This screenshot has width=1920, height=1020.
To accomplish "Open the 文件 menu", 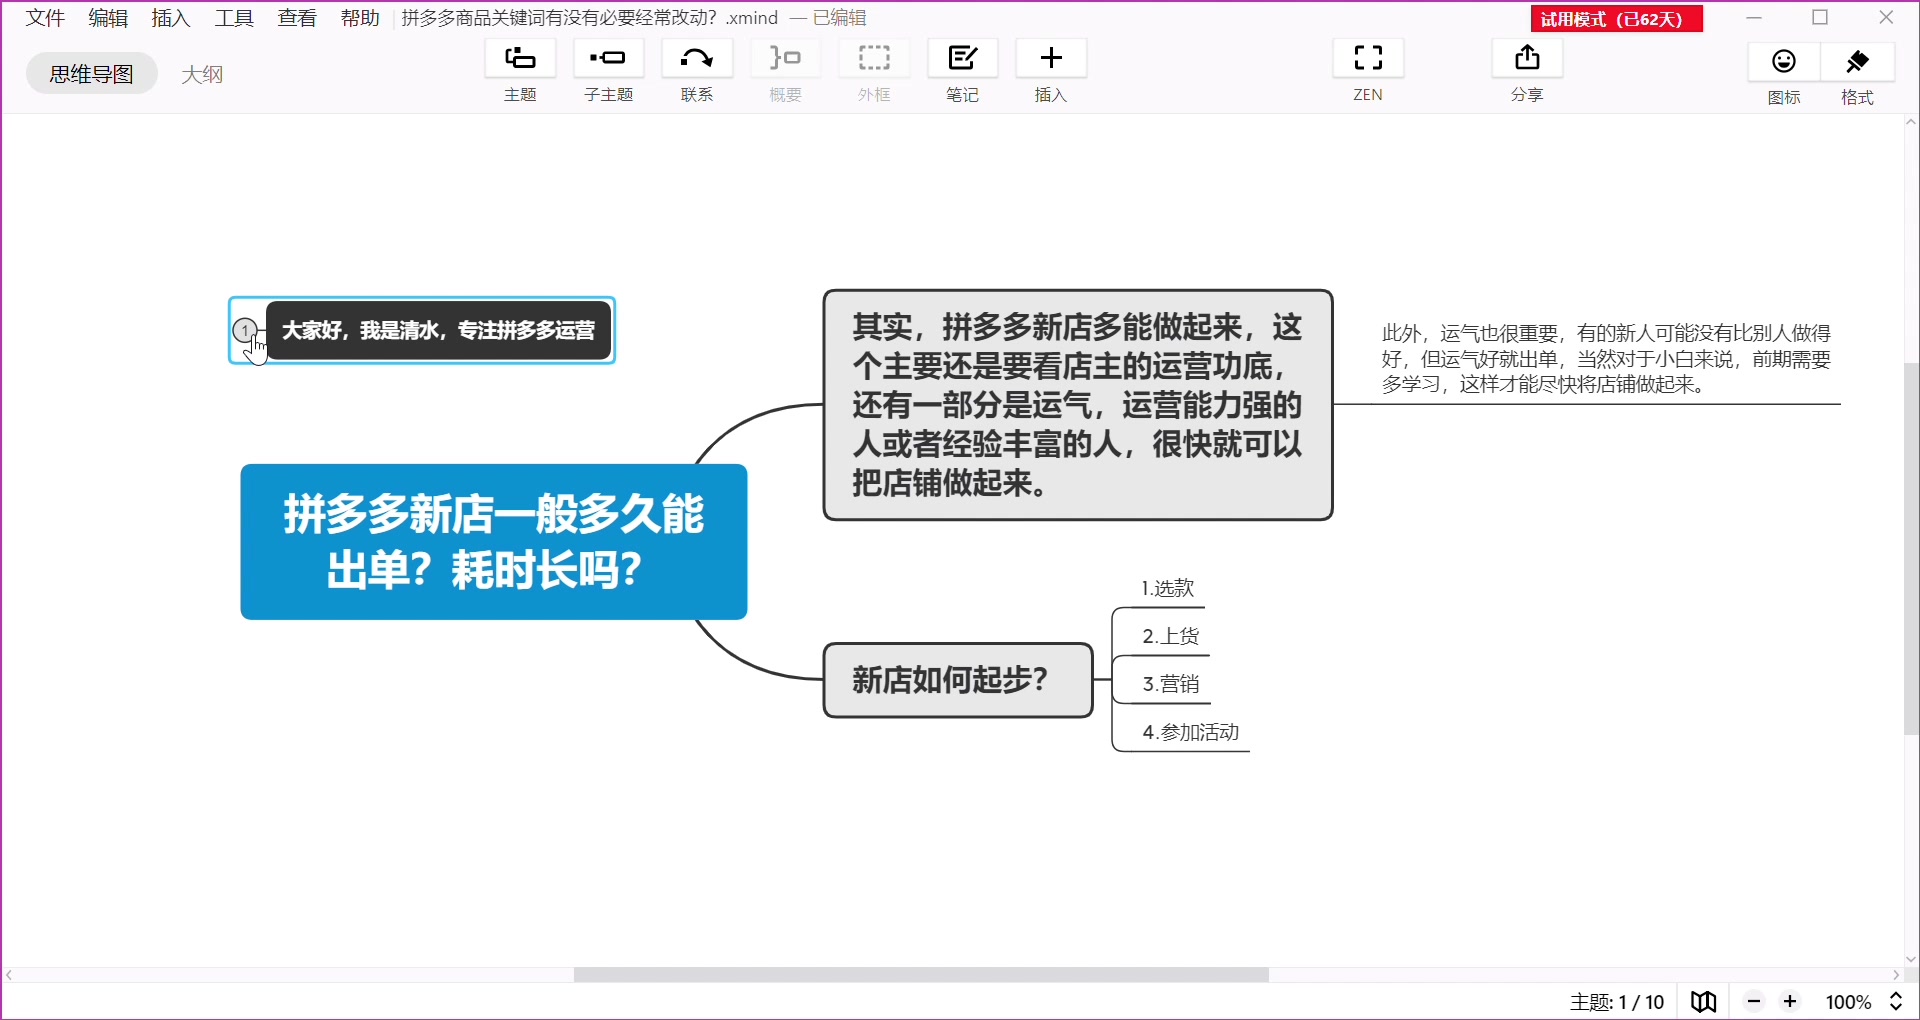I will pos(45,18).
